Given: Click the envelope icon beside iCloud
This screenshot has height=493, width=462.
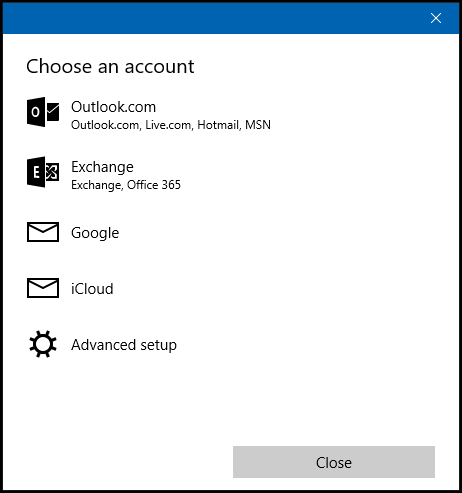Looking at the screenshot, I should (43, 288).
